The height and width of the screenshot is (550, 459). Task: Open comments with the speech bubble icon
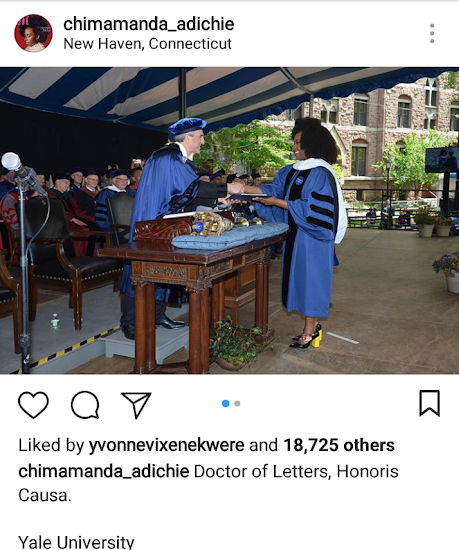pos(85,404)
